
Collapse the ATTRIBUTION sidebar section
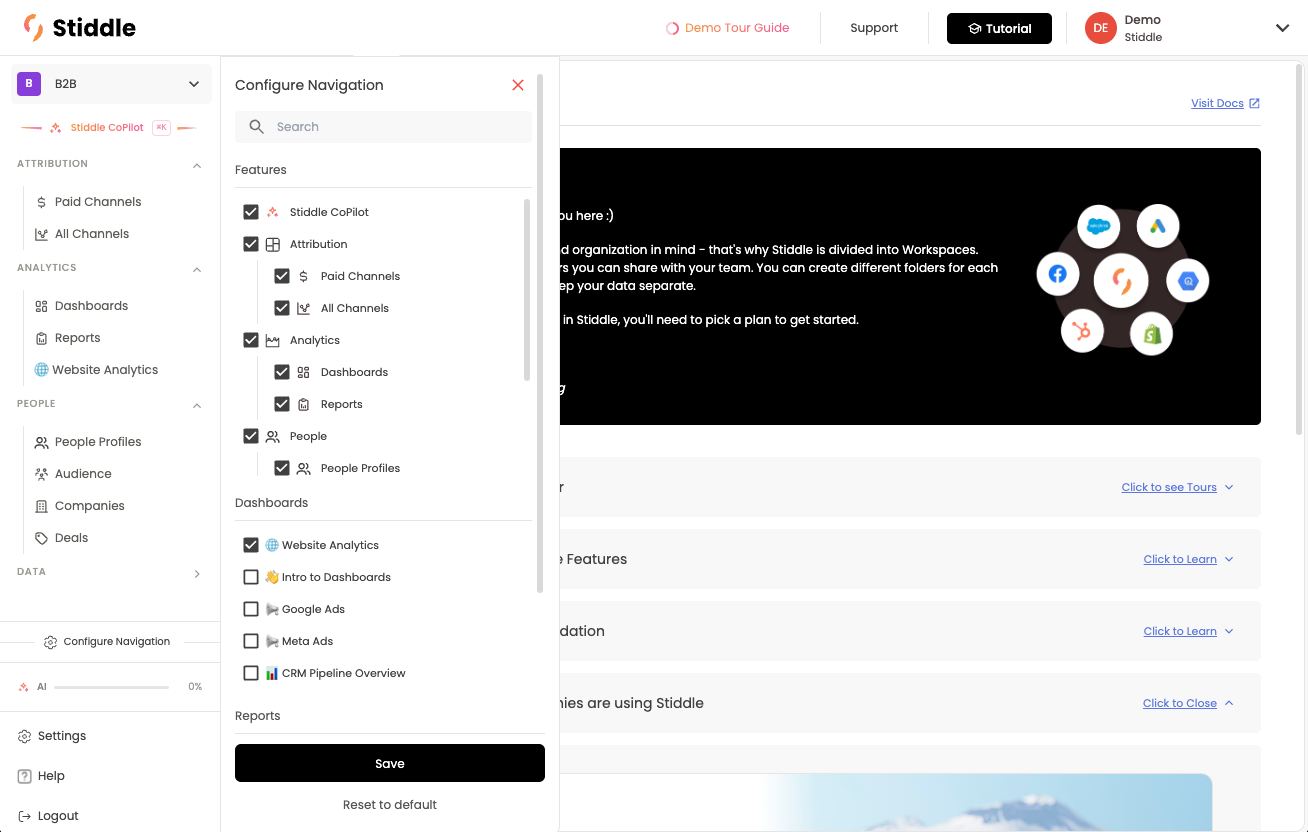(197, 165)
